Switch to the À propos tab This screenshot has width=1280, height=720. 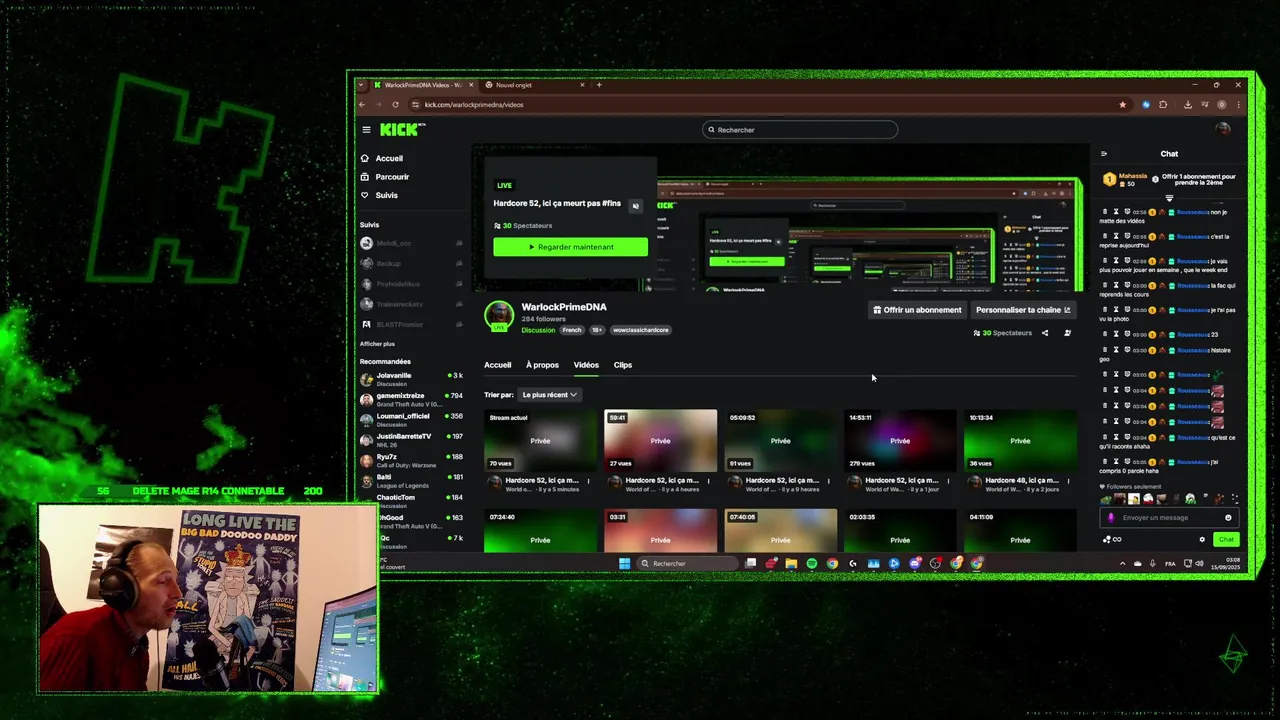pyautogui.click(x=542, y=365)
